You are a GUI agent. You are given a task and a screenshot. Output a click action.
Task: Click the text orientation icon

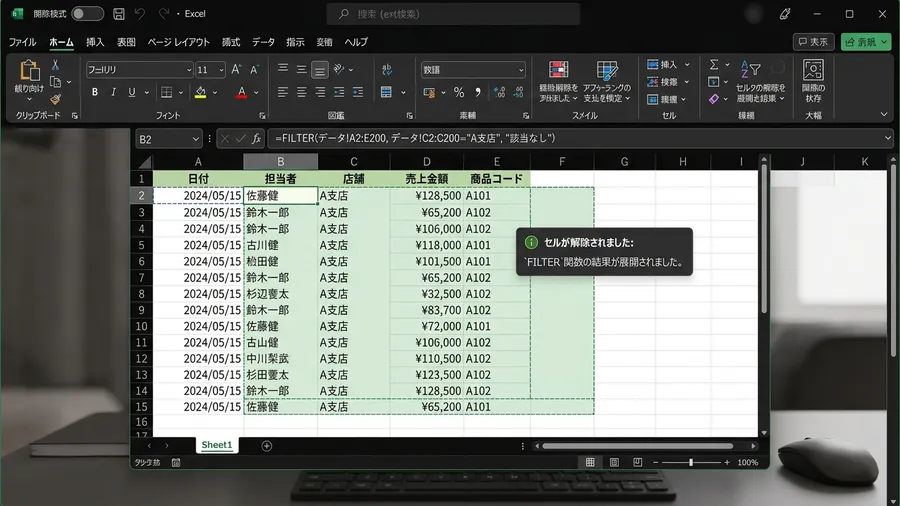(x=339, y=69)
